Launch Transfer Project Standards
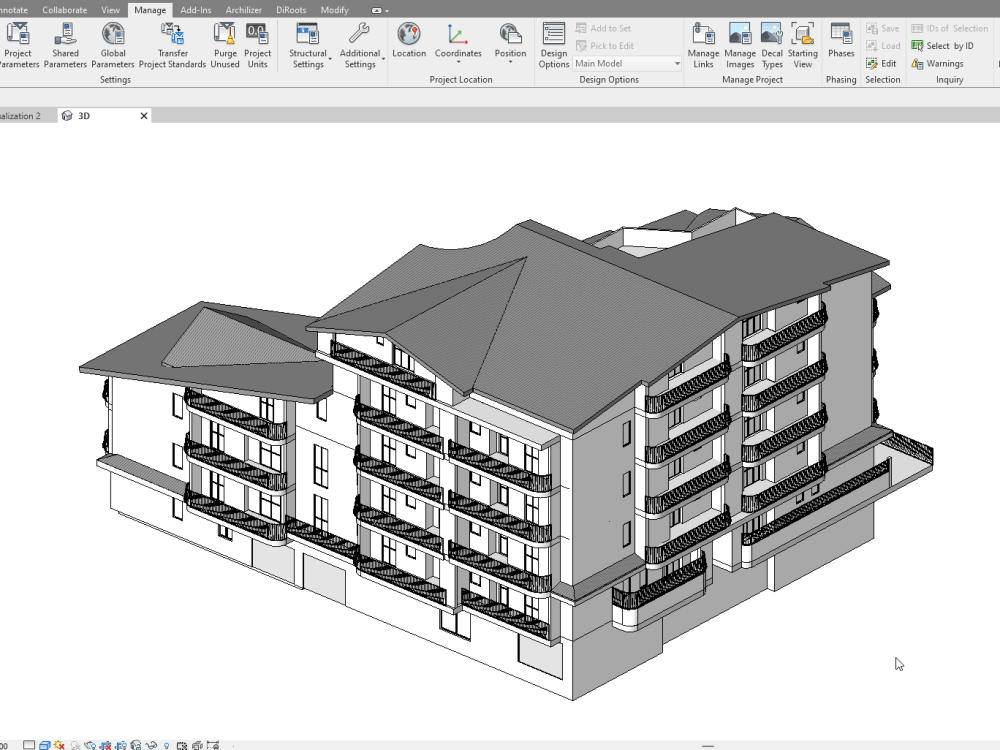This screenshot has width=1000, height=750. click(x=172, y=45)
